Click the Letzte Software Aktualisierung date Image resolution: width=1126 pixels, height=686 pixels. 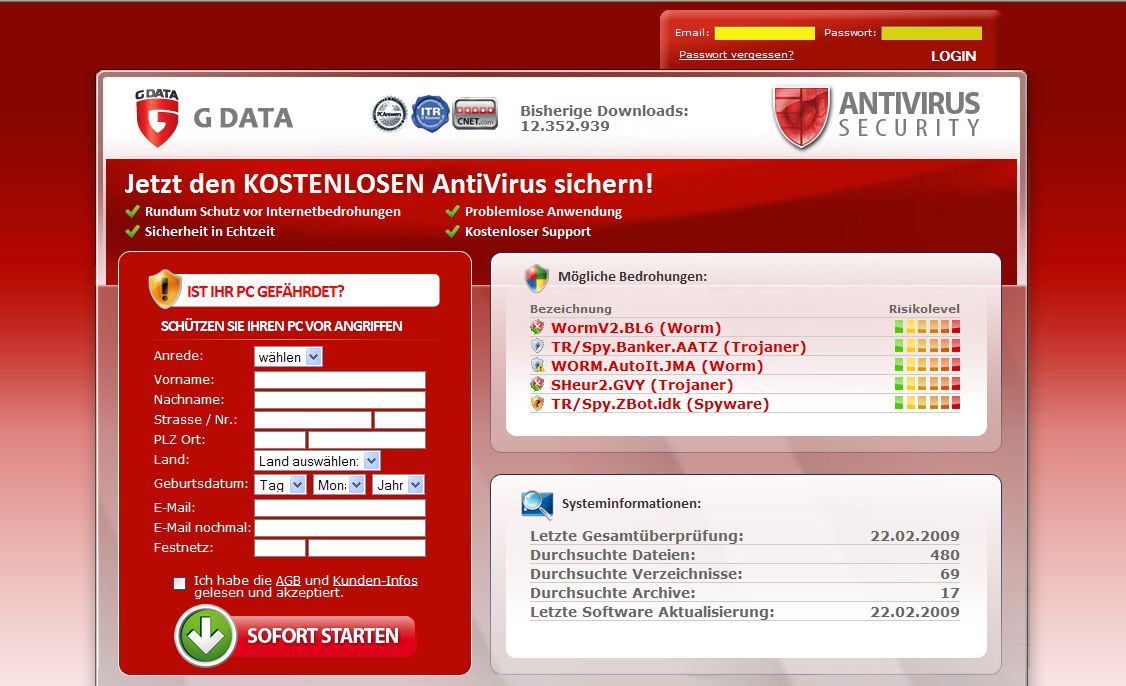(915, 612)
